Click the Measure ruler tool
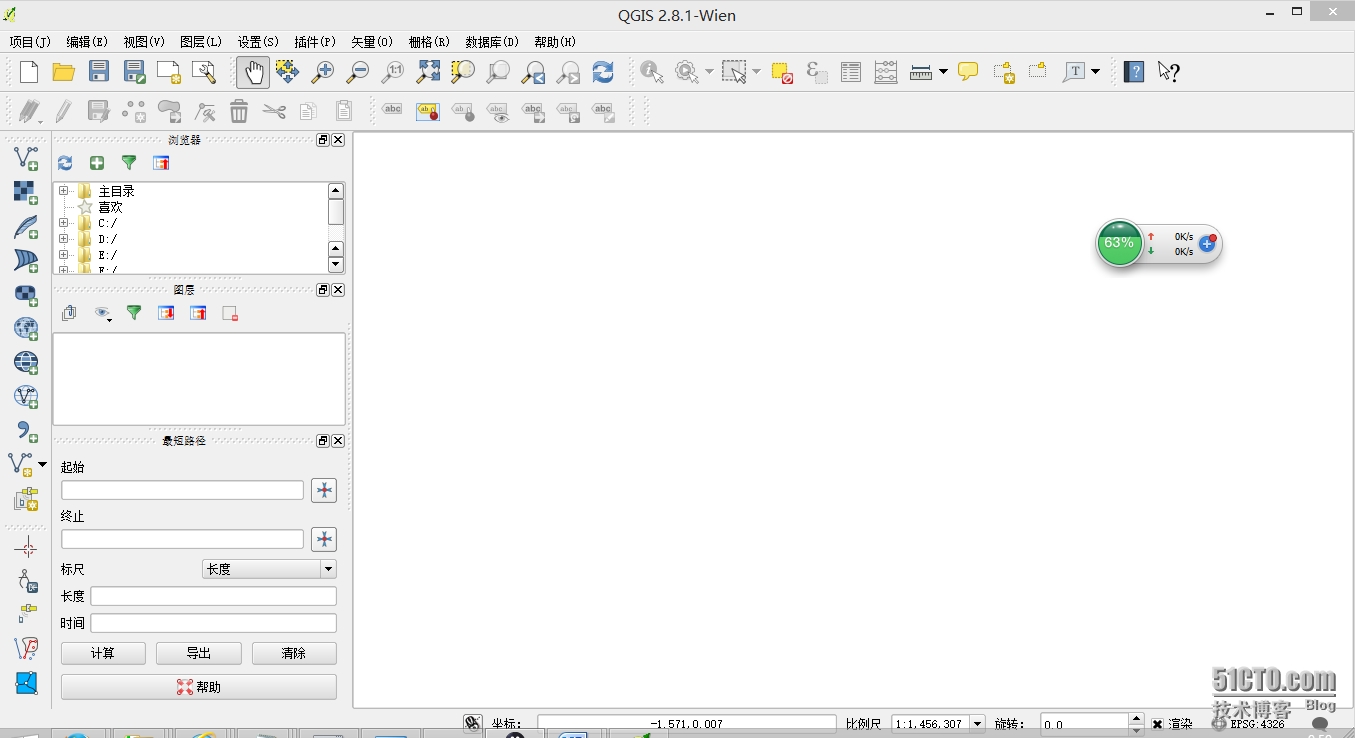This screenshot has width=1355, height=738. (921, 72)
